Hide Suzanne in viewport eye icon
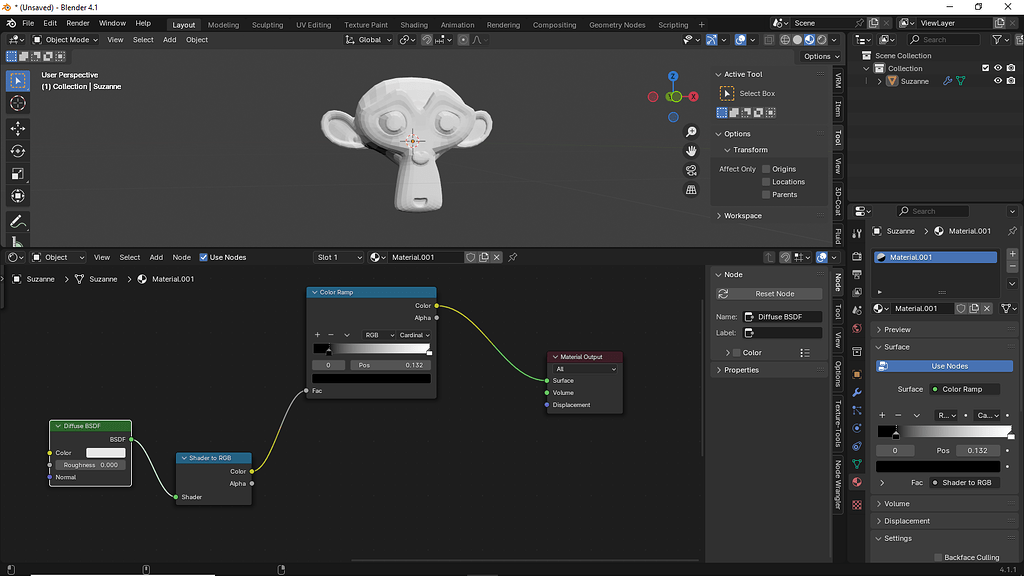This screenshot has width=1024, height=576. coord(998,81)
